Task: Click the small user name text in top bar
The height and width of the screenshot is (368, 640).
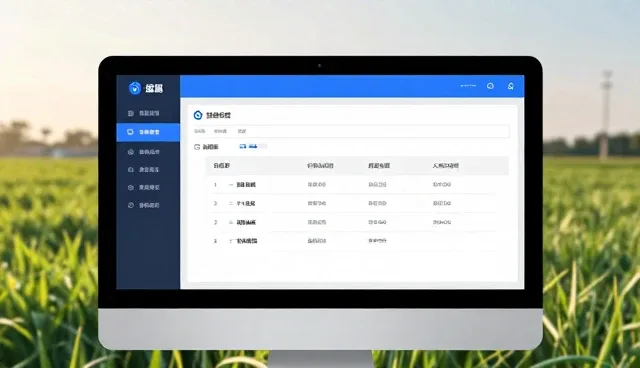Action: tap(468, 86)
